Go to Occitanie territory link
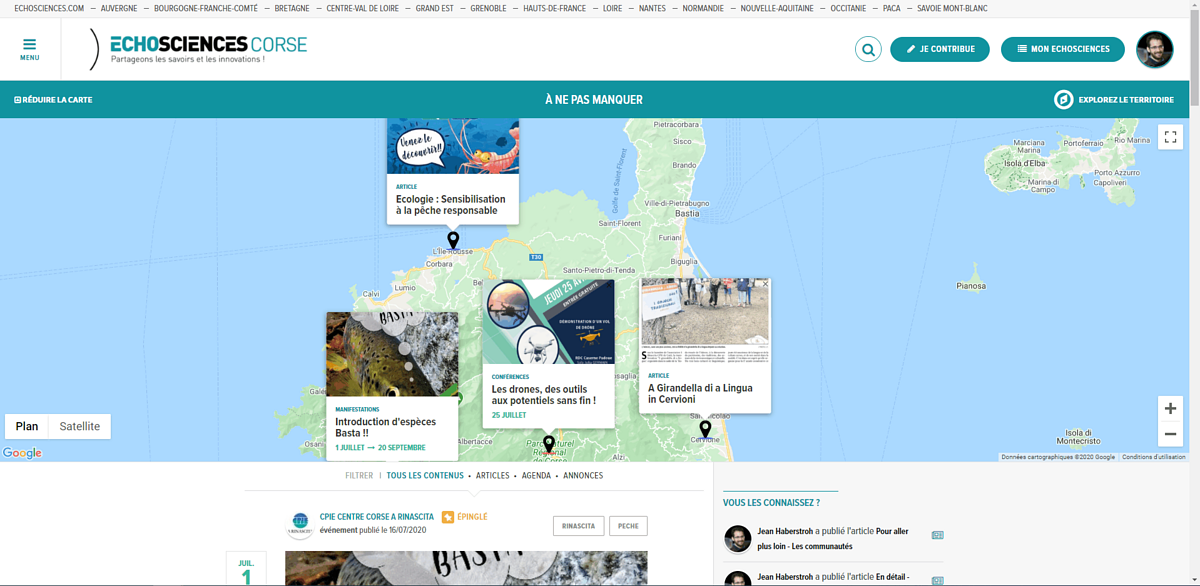The height and width of the screenshot is (586, 1200). [x=849, y=8]
